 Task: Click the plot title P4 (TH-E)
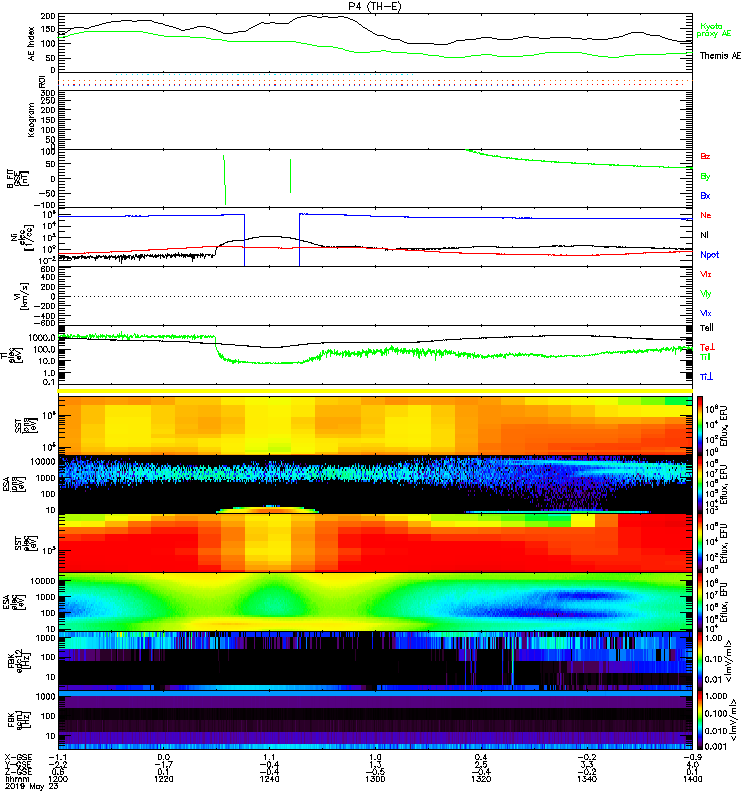pos(375,6)
